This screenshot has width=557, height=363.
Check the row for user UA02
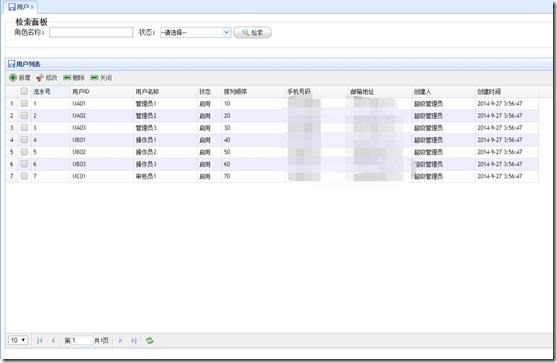tap(24, 115)
